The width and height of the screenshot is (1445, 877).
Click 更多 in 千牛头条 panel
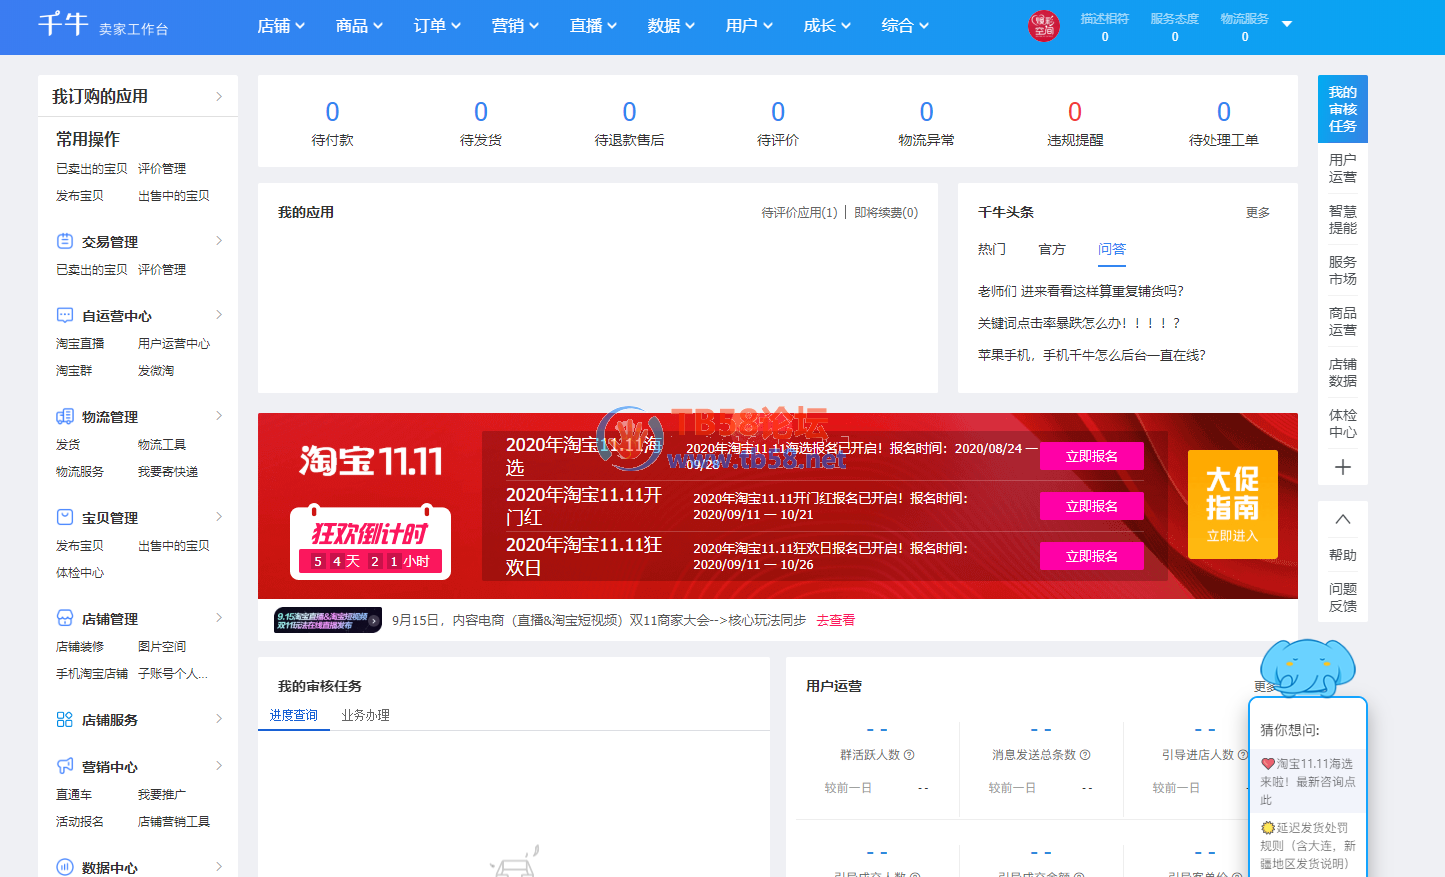tap(1258, 212)
